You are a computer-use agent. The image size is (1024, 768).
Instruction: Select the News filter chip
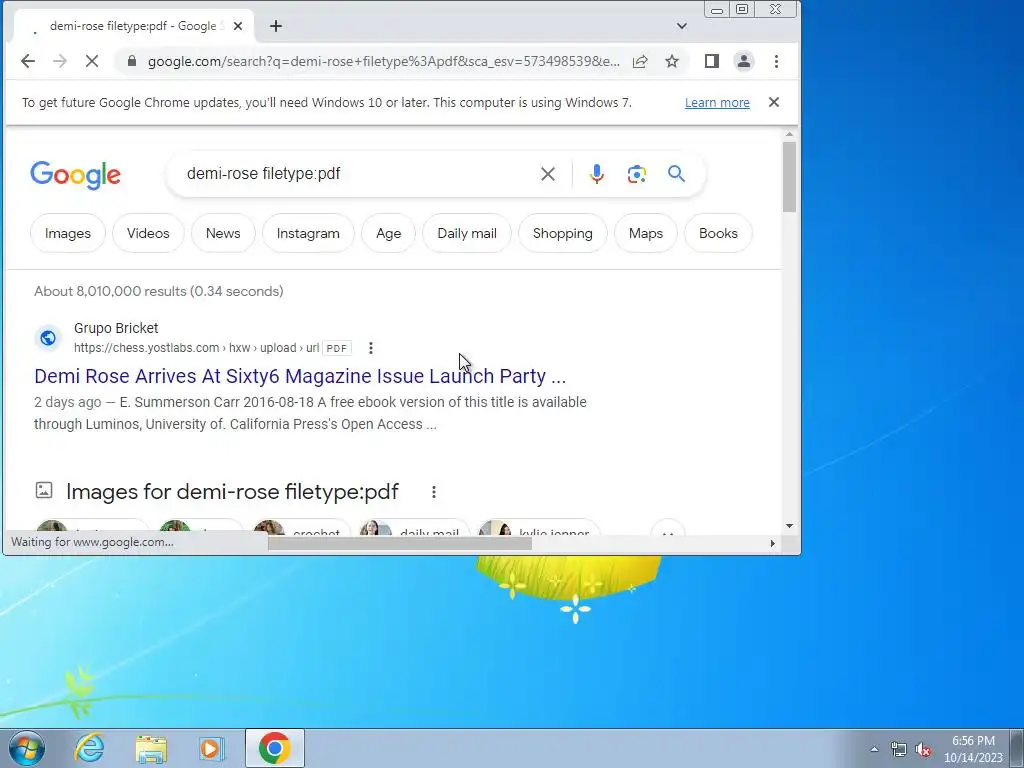tap(223, 233)
